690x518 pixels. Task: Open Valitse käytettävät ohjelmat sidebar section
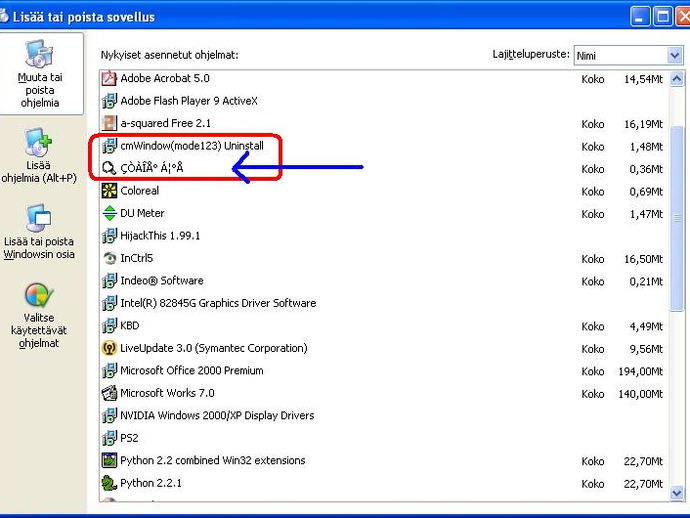coord(39,316)
